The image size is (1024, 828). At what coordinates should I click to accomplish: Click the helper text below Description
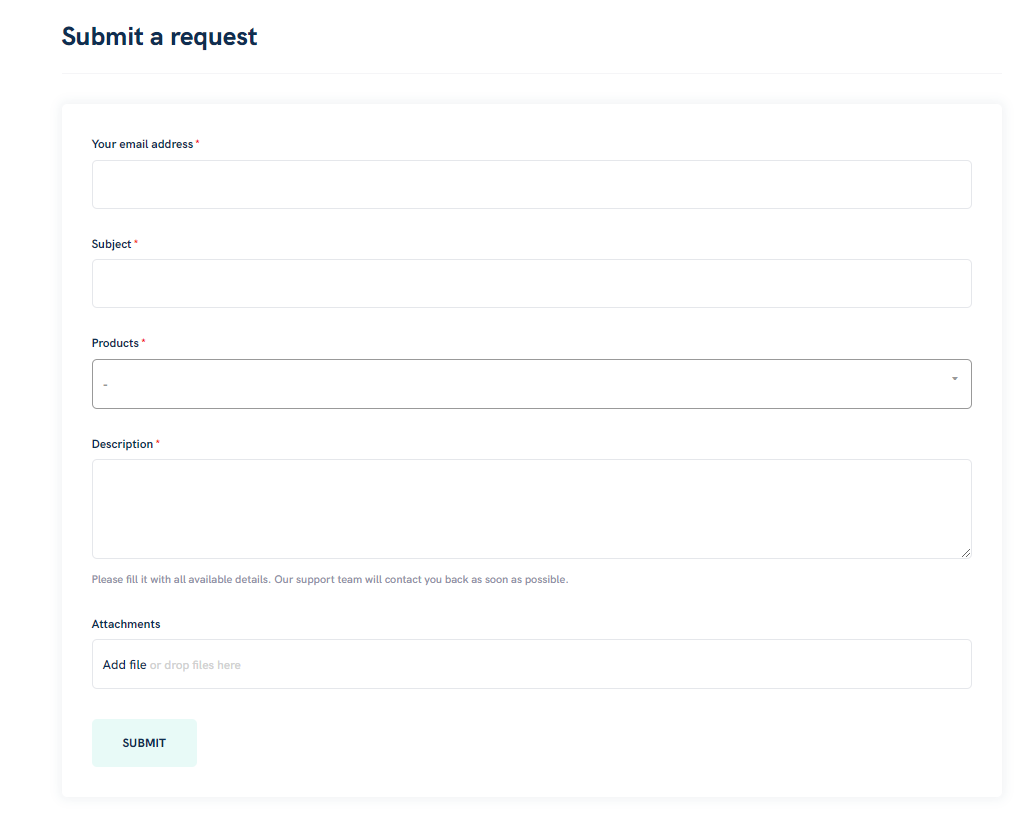coord(330,579)
